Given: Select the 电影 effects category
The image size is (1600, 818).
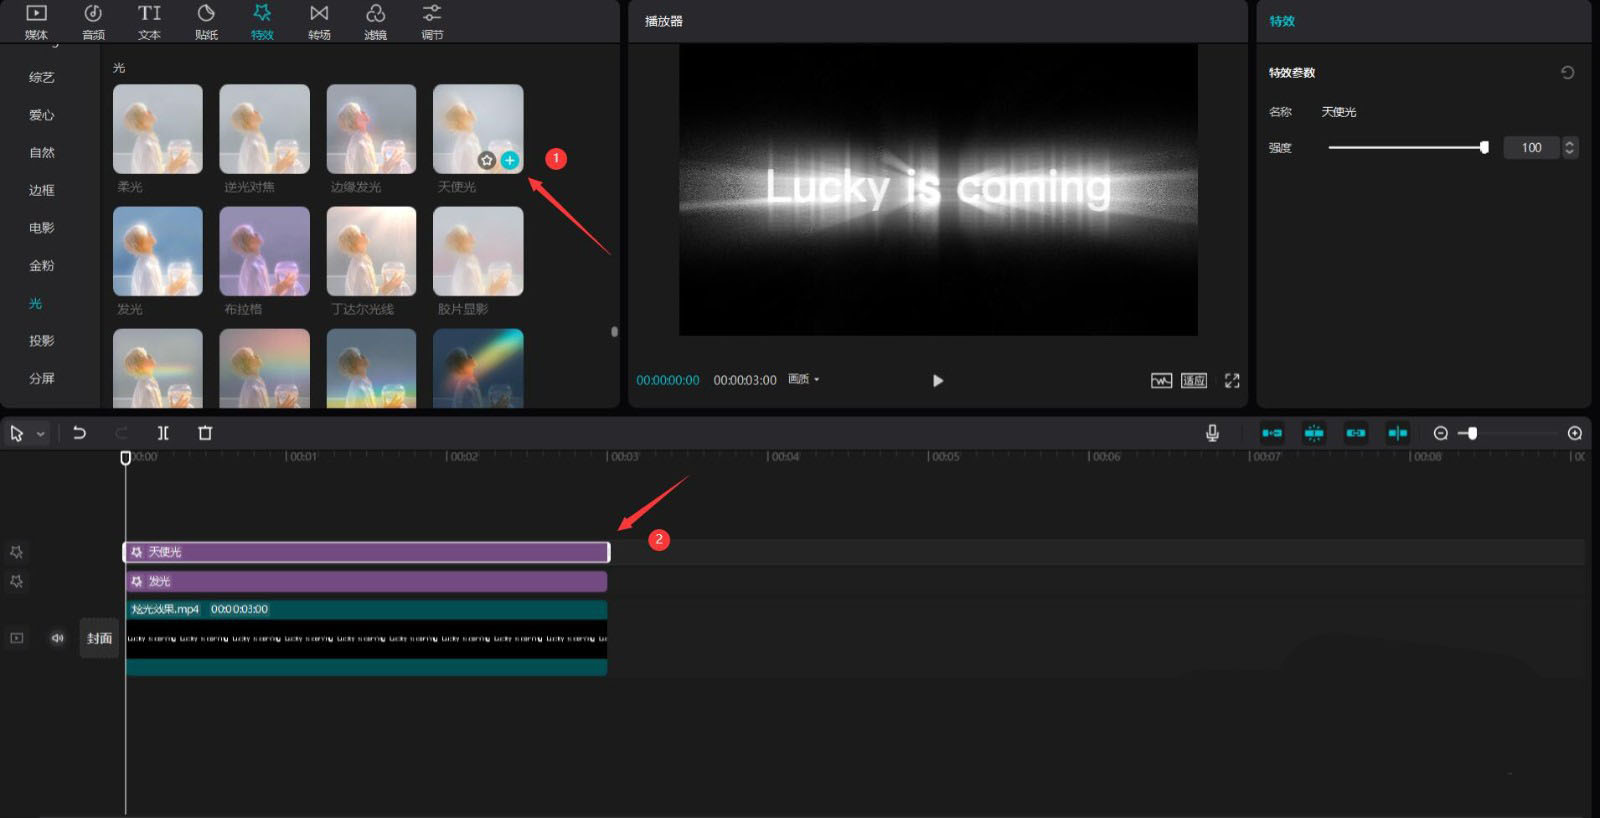Looking at the screenshot, I should coord(42,228).
